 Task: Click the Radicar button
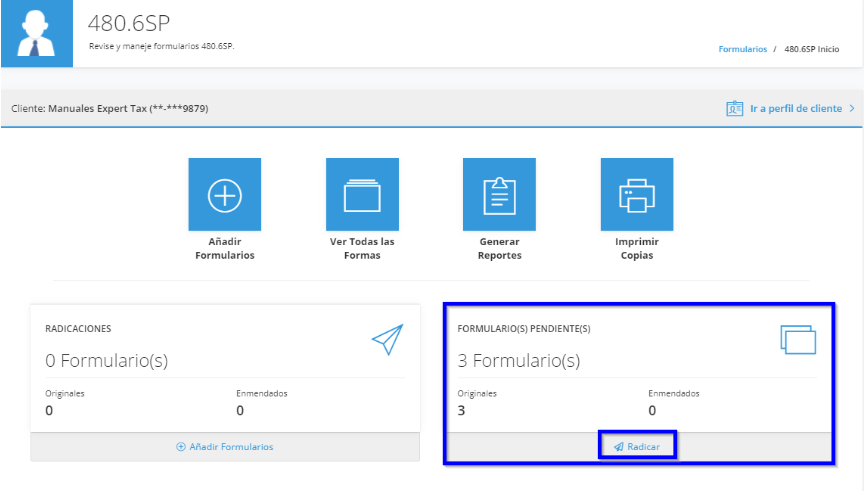(x=637, y=446)
